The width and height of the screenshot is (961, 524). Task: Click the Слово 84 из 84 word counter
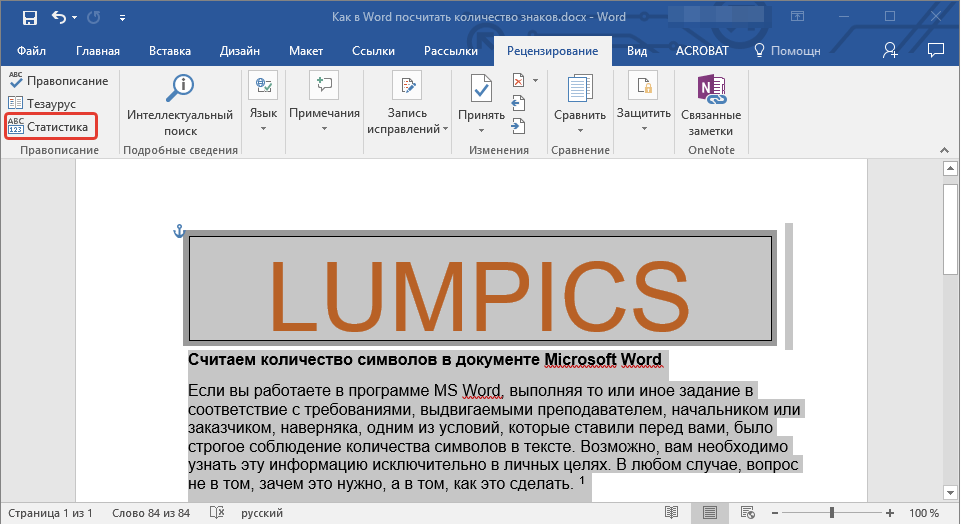150,513
